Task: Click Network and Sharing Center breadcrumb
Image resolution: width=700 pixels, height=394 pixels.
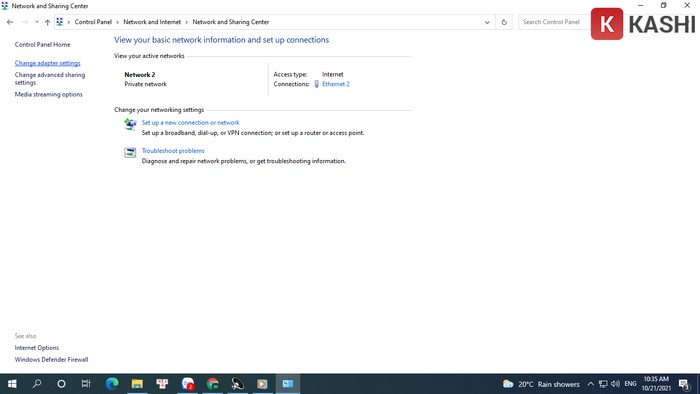Action: (x=231, y=22)
